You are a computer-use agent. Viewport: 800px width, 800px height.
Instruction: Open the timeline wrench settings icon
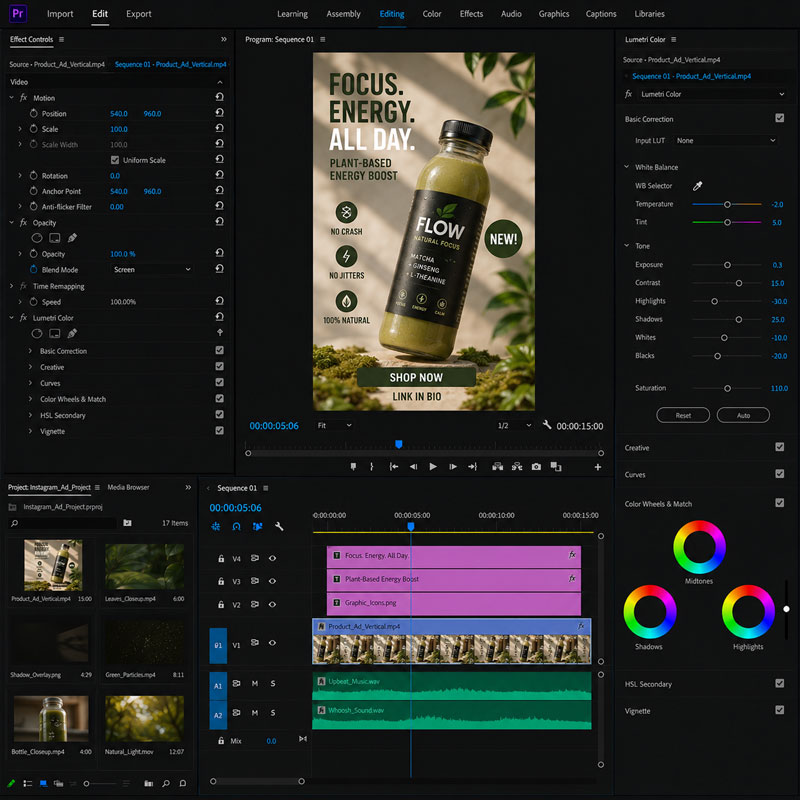click(279, 526)
